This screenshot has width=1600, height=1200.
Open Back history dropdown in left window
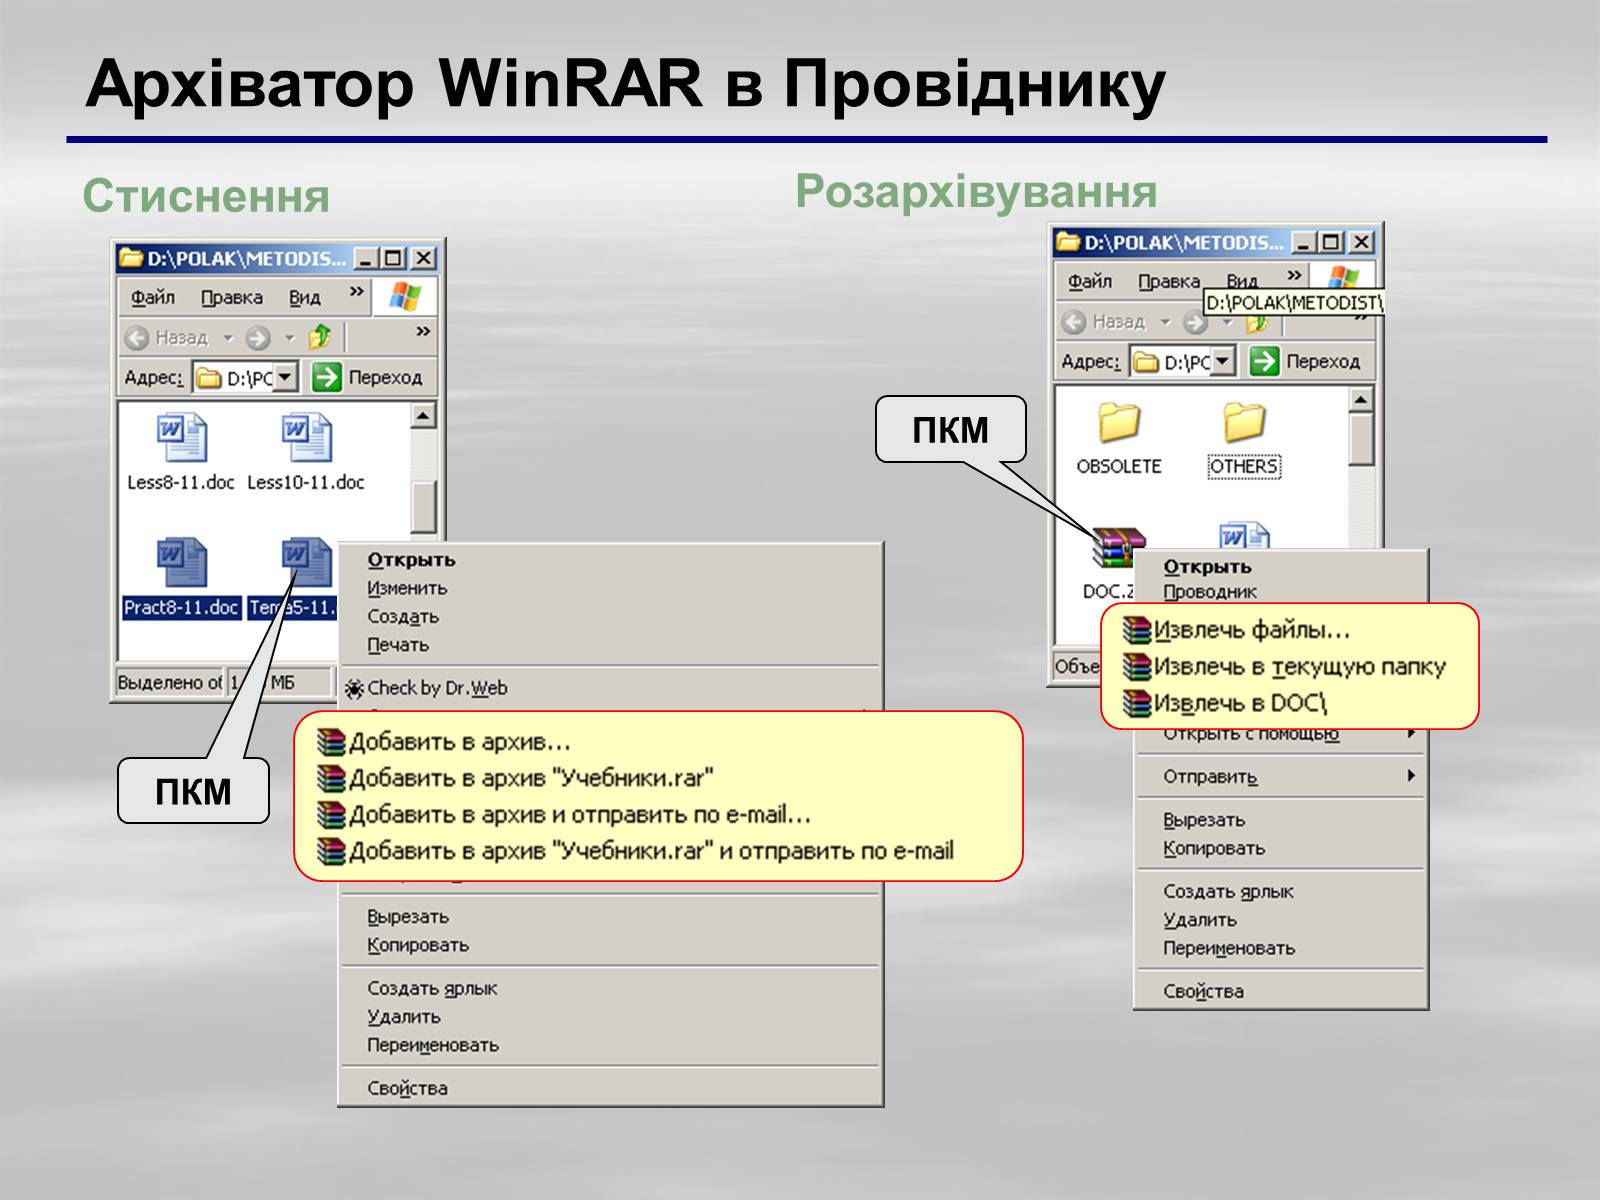[x=227, y=338]
